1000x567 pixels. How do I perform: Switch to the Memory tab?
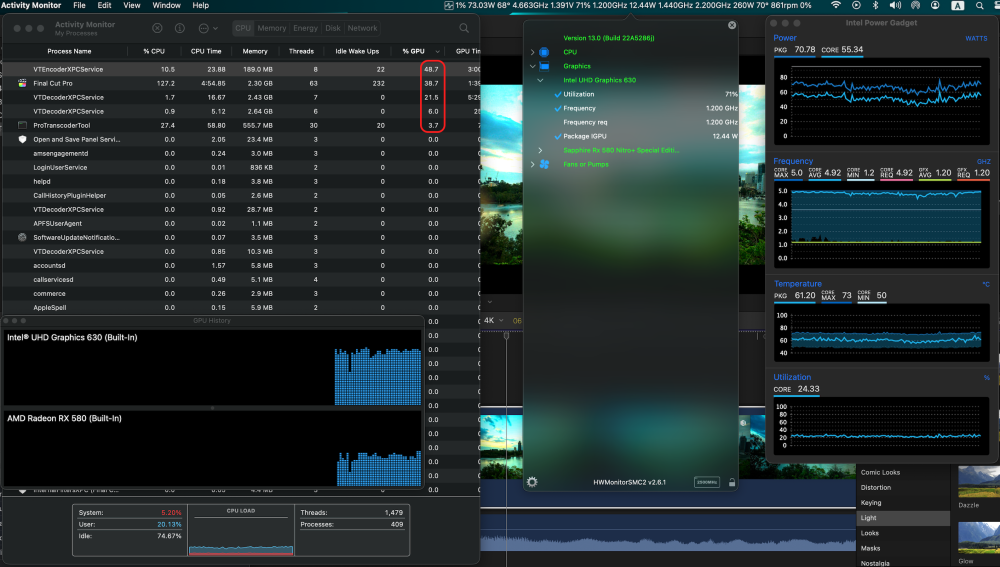(x=272, y=28)
